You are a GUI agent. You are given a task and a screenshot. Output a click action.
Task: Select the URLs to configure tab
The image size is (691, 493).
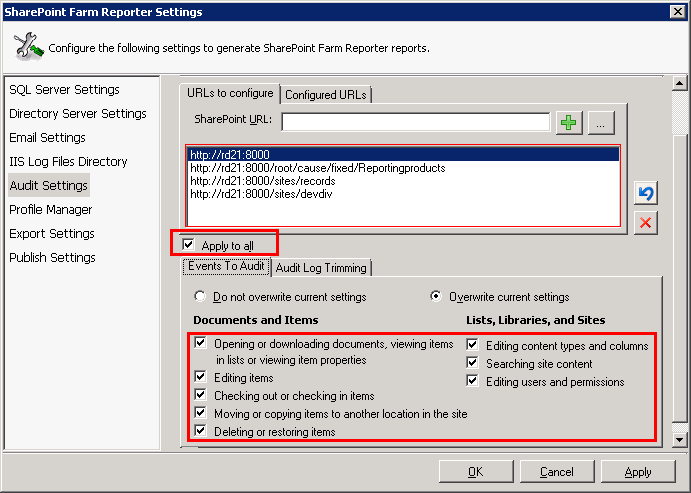coord(230,93)
